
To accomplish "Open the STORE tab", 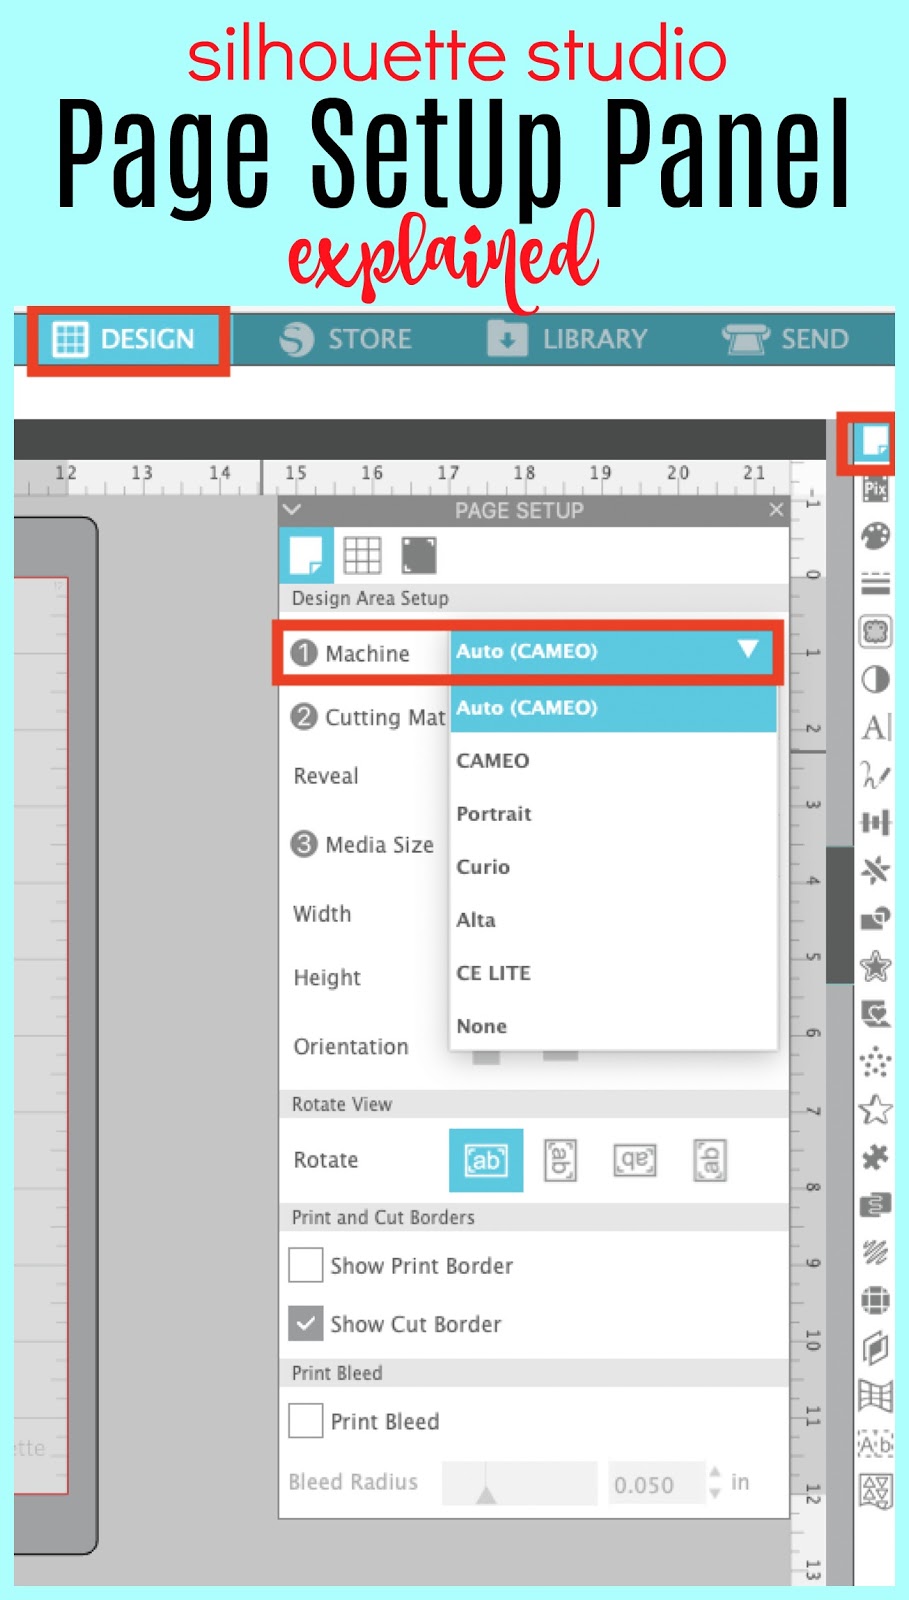I will (346, 339).
